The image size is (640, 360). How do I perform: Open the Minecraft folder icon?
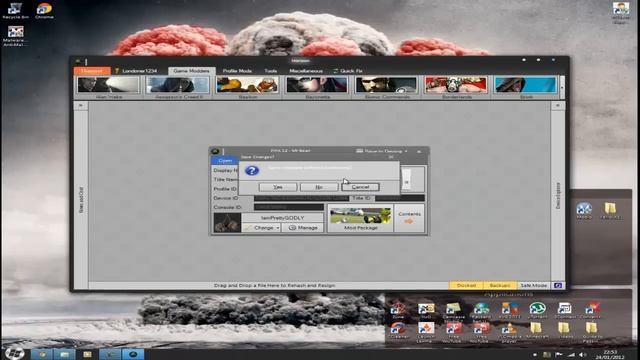coord(537,331)
